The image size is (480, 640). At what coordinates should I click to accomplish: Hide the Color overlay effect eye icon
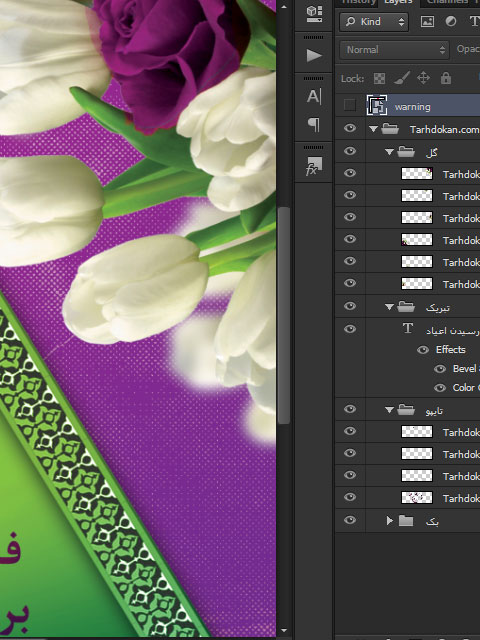[440, 388]
